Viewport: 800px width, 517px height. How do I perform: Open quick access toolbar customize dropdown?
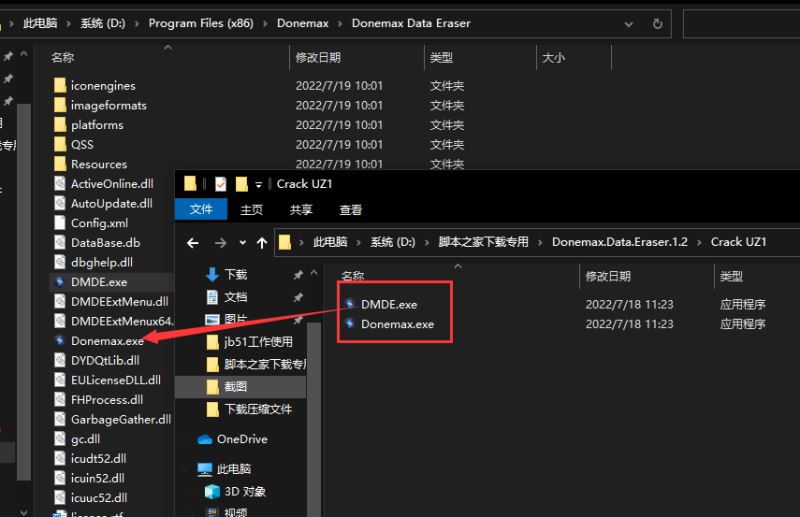coord(259,185)
